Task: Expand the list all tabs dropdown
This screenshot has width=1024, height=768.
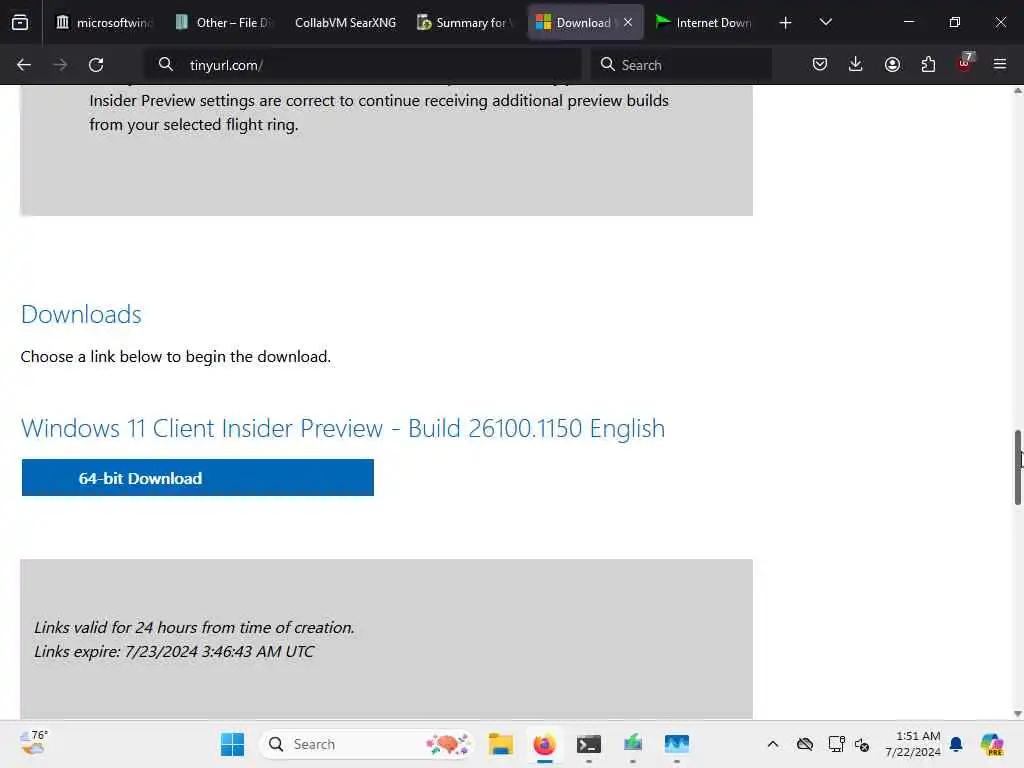Action: point(825,22)
